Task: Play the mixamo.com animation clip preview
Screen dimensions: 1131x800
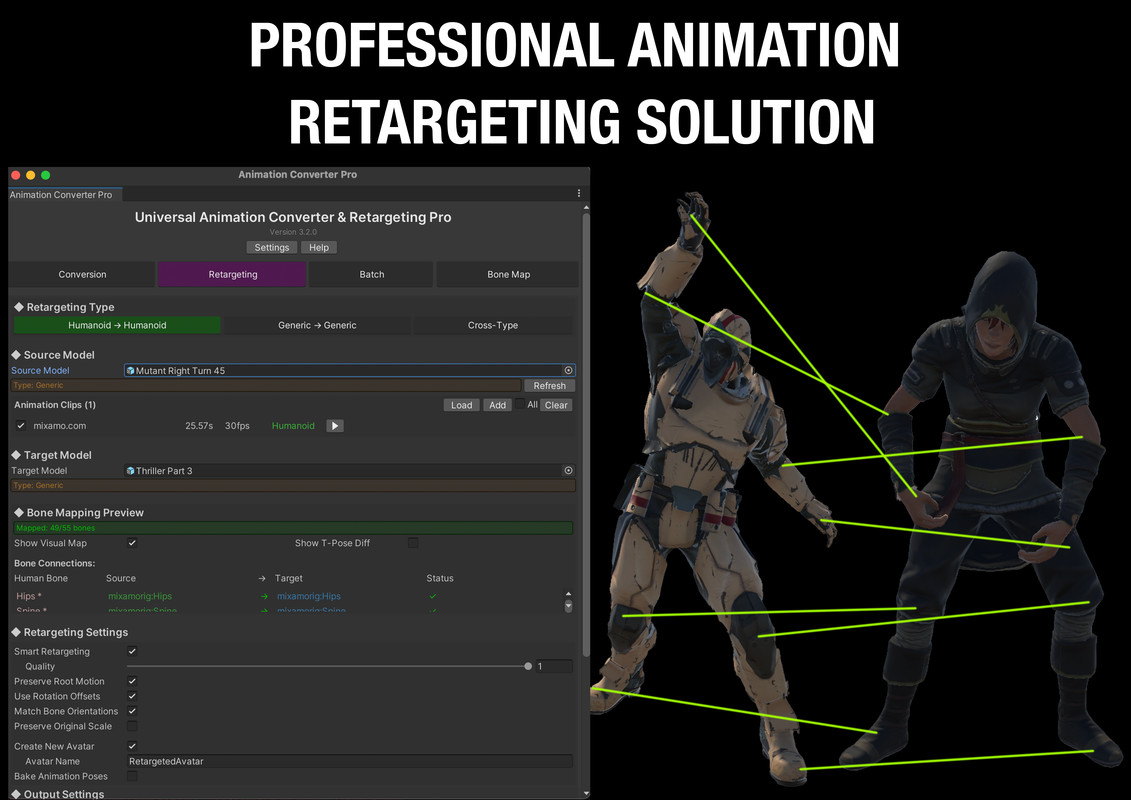Action: tap(335, 426)
